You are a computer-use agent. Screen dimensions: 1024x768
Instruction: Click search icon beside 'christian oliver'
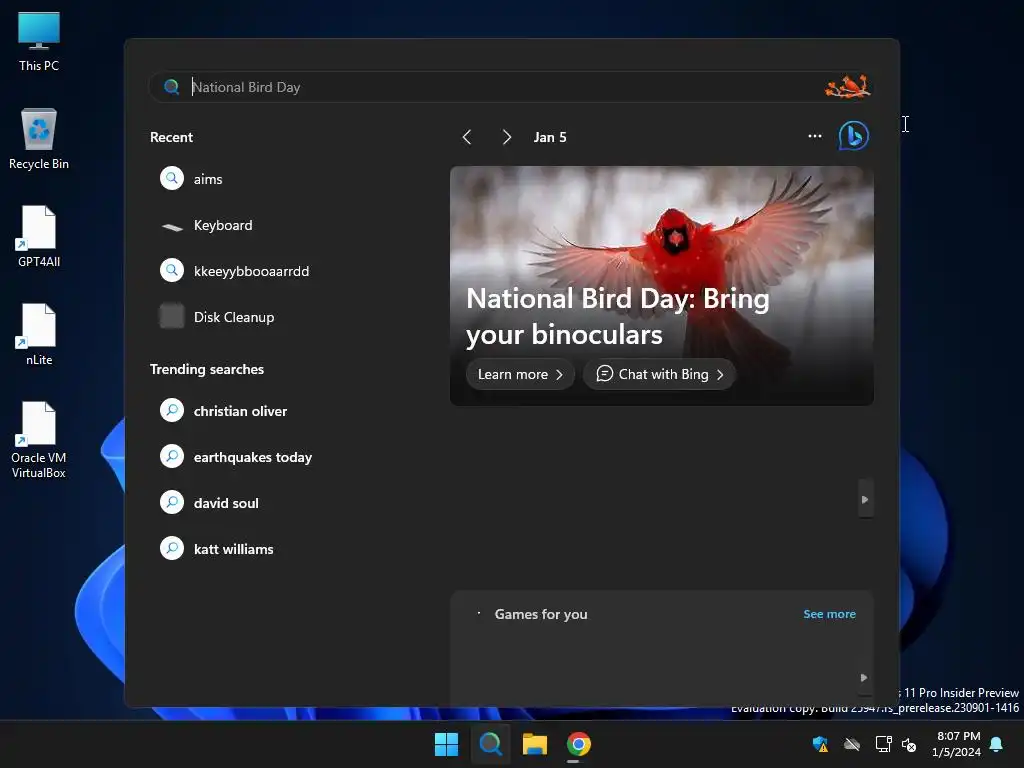point(172,410)
